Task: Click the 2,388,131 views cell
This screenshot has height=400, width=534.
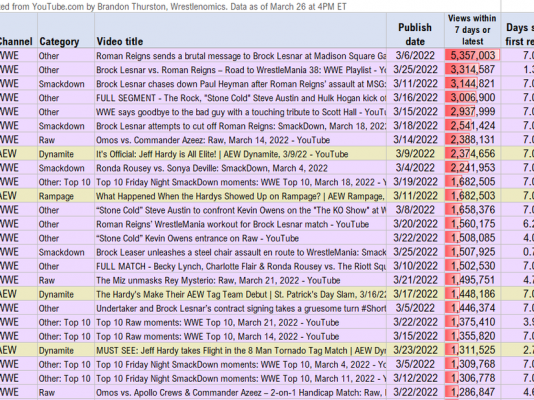Action: [x=472, y=140]
